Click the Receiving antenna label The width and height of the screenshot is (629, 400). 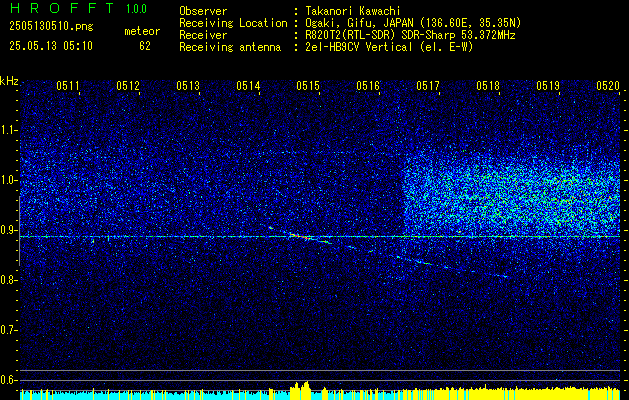point(230,47)
